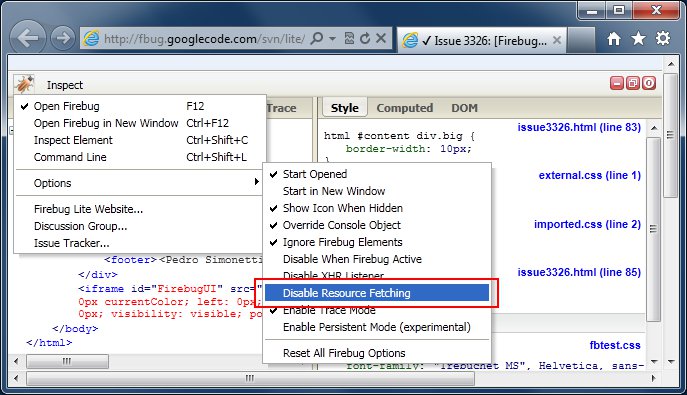This screenshot has height=395, width=687.
Task: Toggle Disable When Firebug Active option
Action: pos(377,259)
